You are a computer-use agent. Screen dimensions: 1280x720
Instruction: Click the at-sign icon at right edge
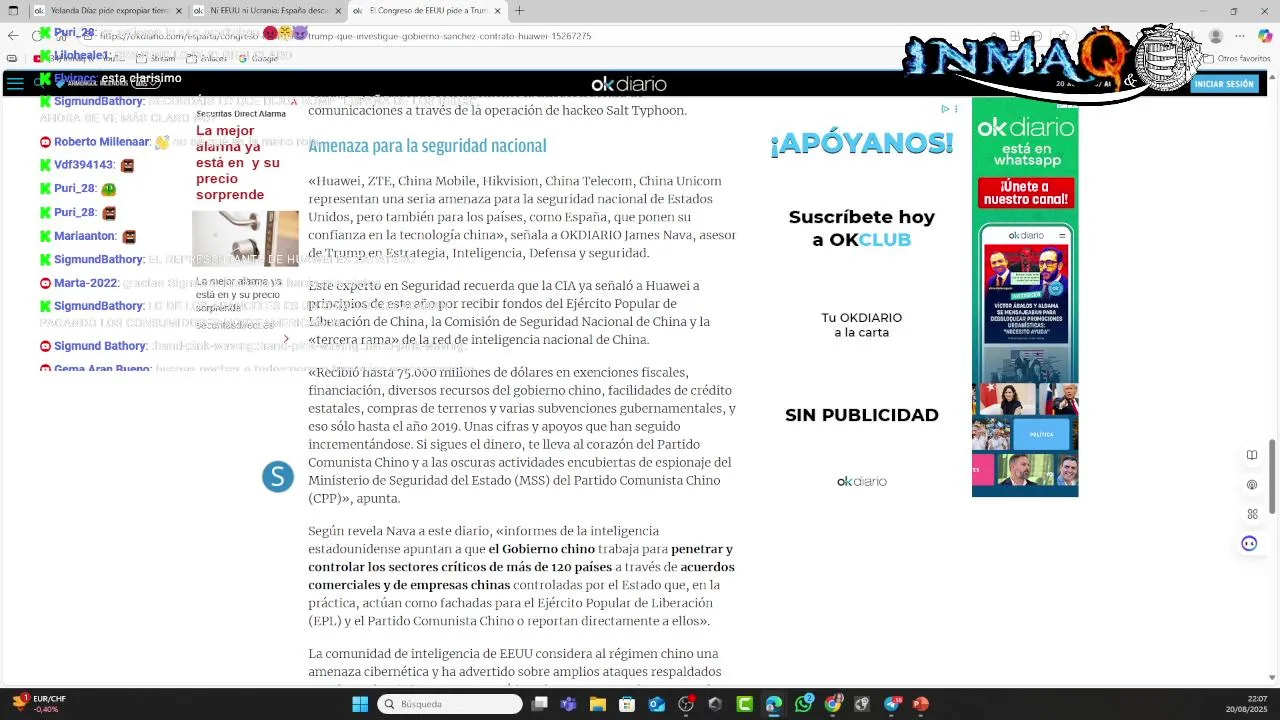coord(1251,484)
